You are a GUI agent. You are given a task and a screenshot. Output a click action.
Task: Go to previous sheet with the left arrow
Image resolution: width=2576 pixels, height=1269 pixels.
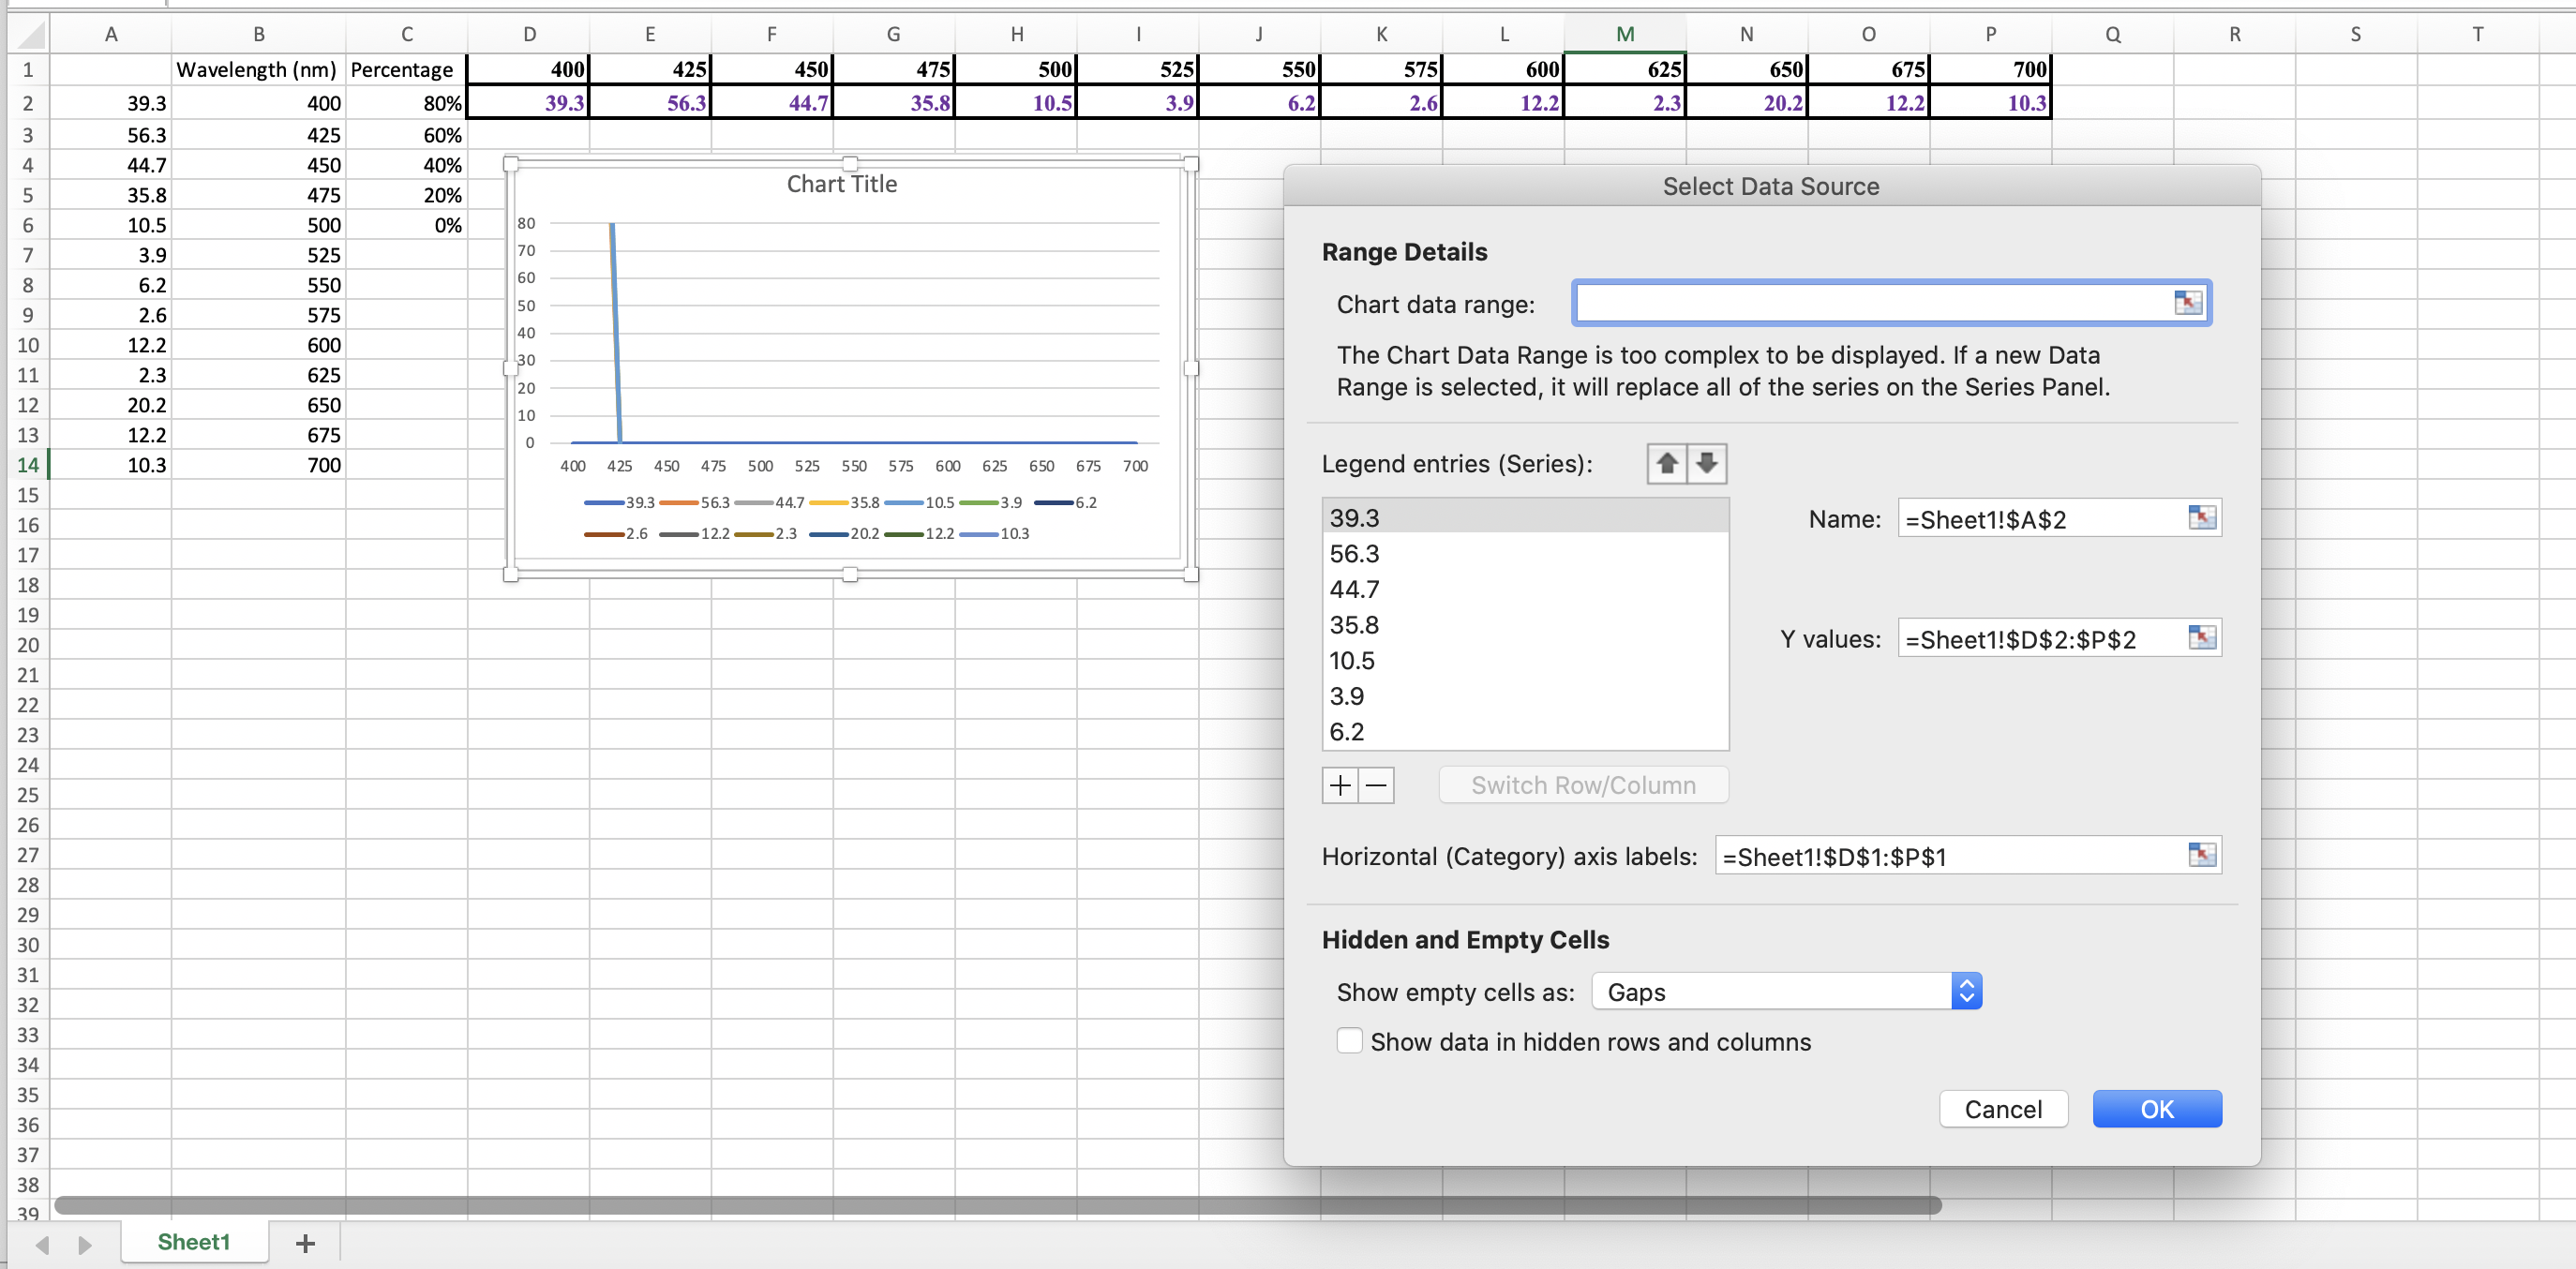tap(42, 1245)
